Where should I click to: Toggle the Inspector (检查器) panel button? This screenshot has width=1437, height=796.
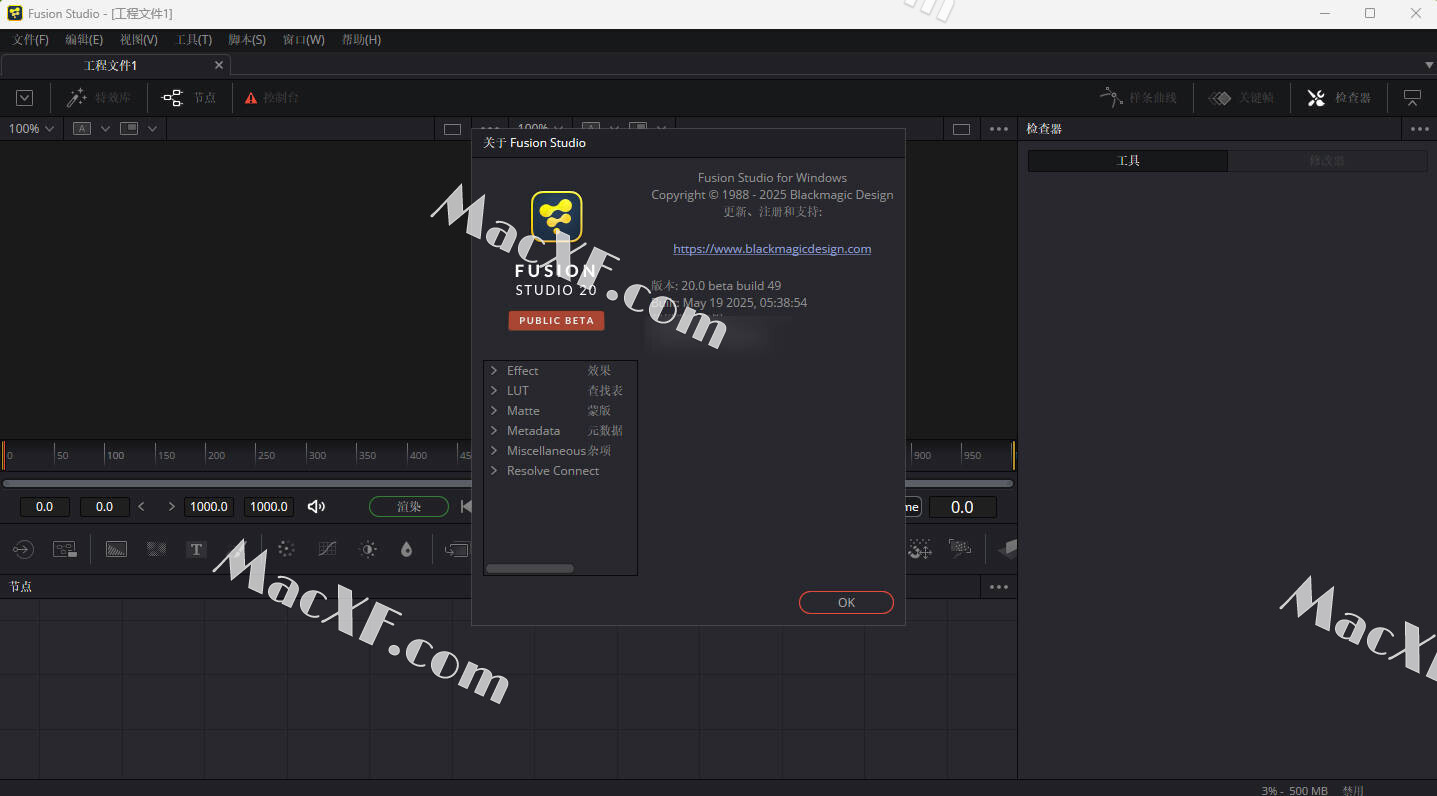tap(1339, 97)
